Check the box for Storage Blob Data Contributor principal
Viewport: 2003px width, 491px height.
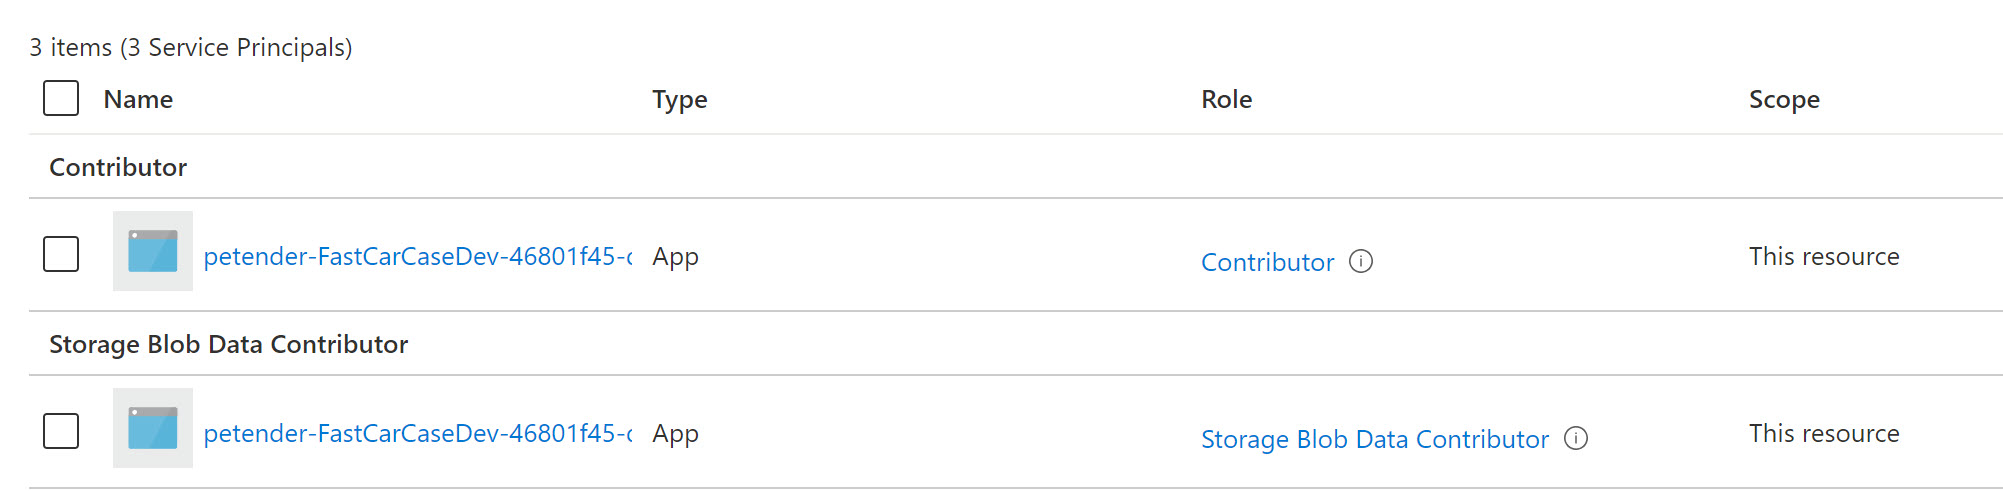(x=61, y=431)
